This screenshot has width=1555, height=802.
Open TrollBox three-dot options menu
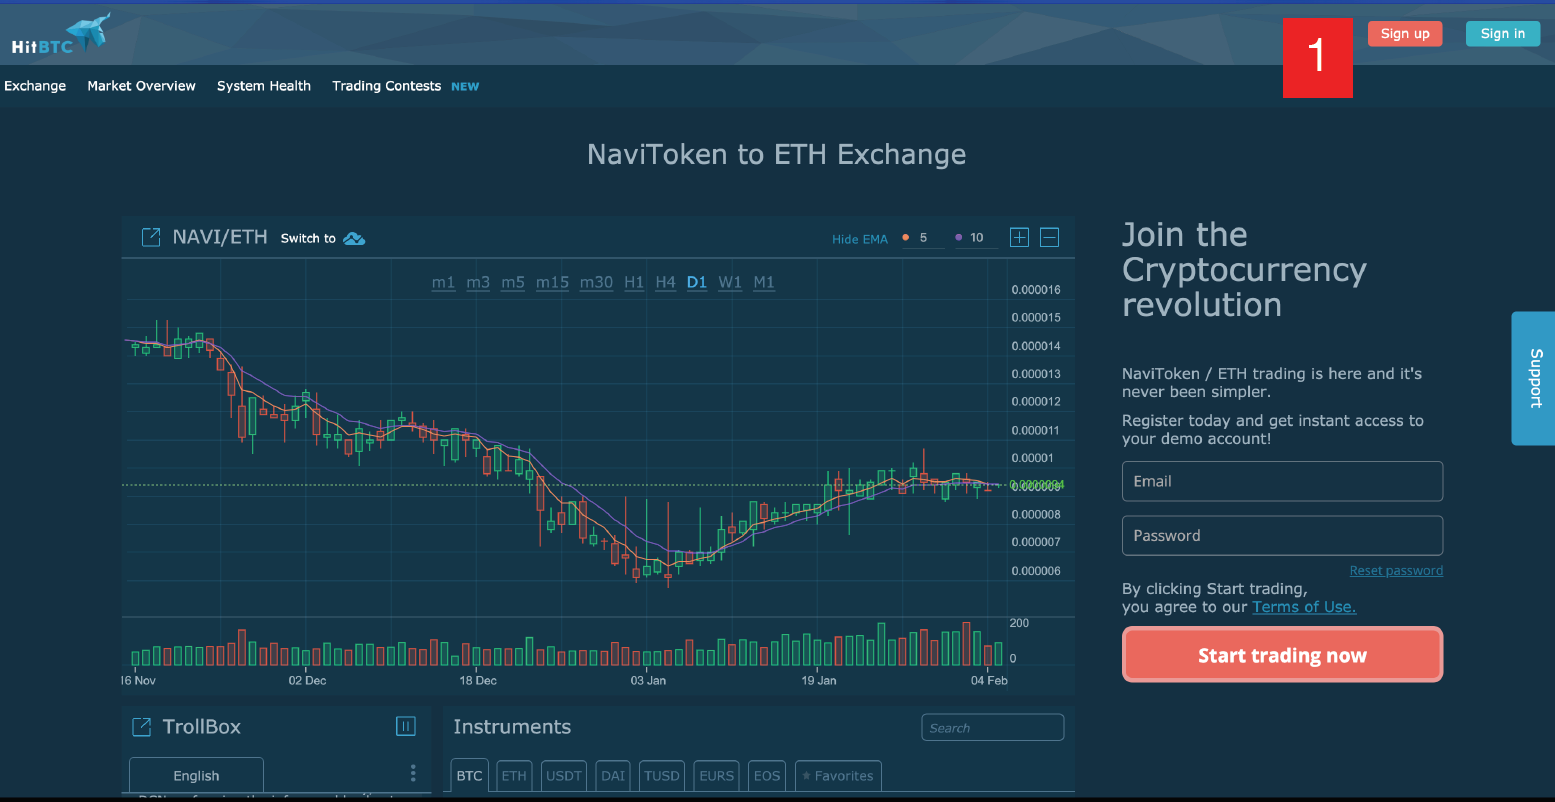point(413,773)
